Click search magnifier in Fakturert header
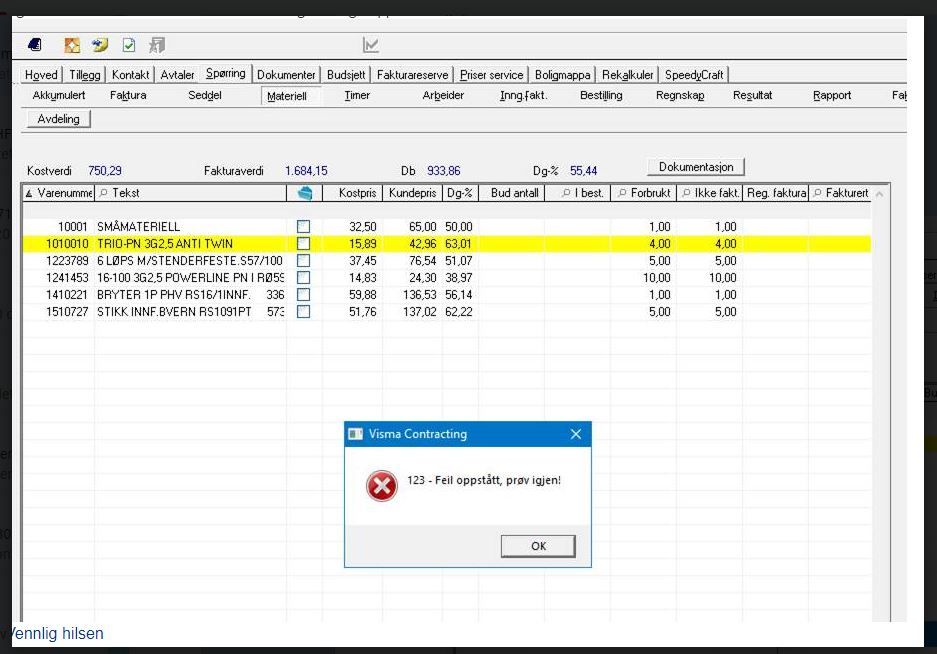The width and height of the screenshot is (937, 654). tap(817, 192)
